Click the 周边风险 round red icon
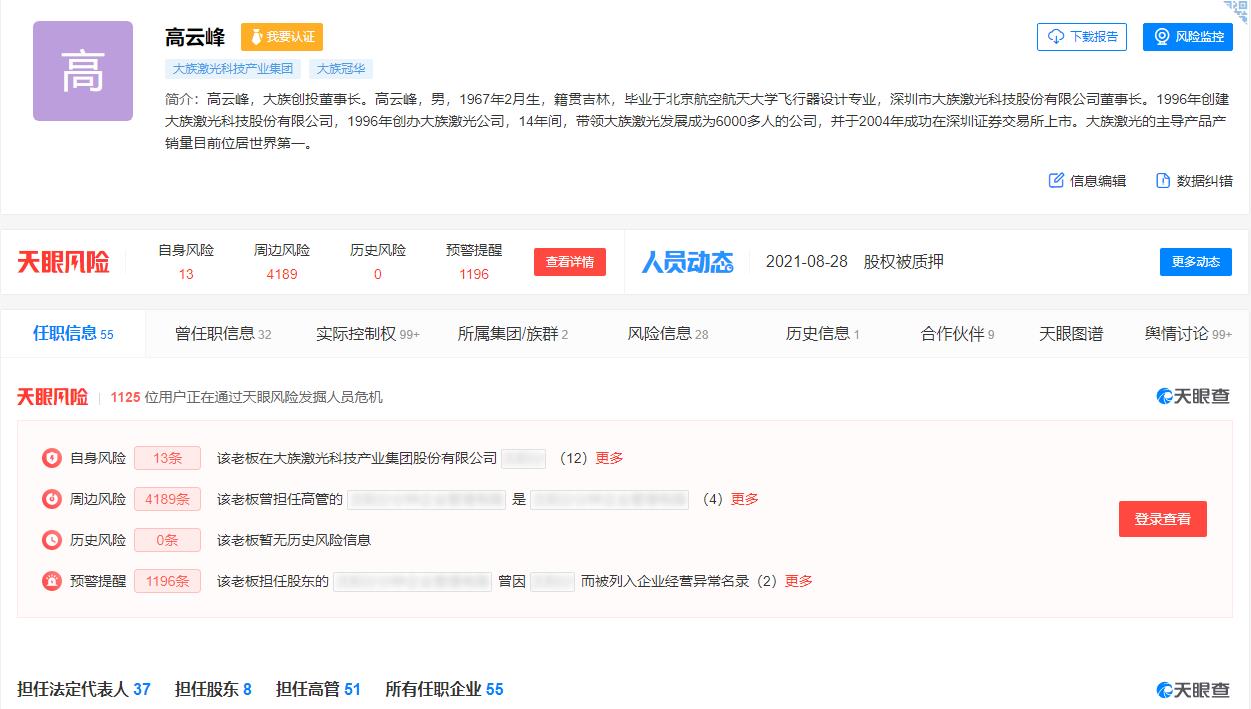The width and height of the screenshot is (1251, 709). pyautogui.click(x=52, y=499)
